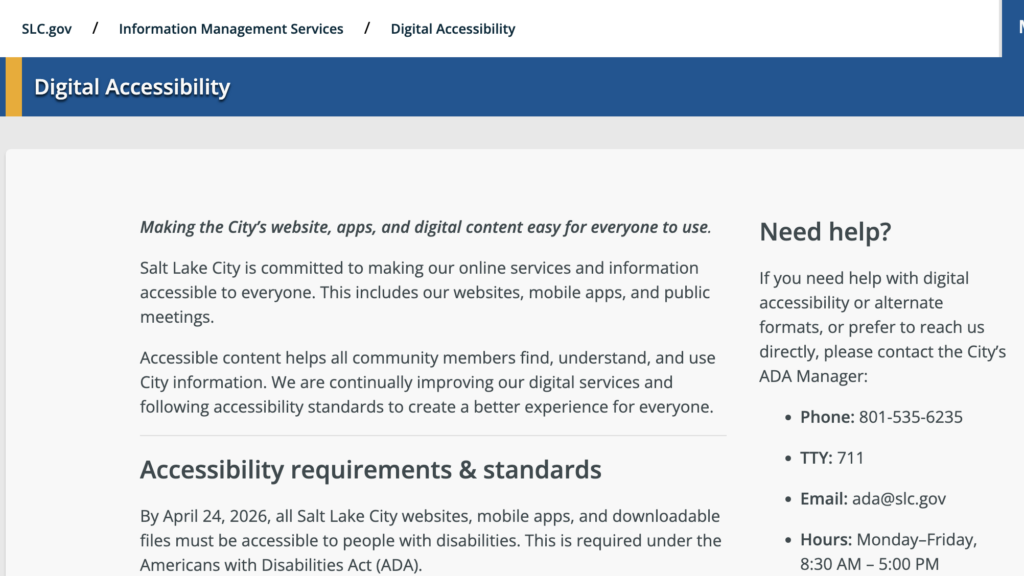Screen dimensions: 1024x576
Task: Click the phone number 801-535-6235
Action: click(x=910, y=417)
